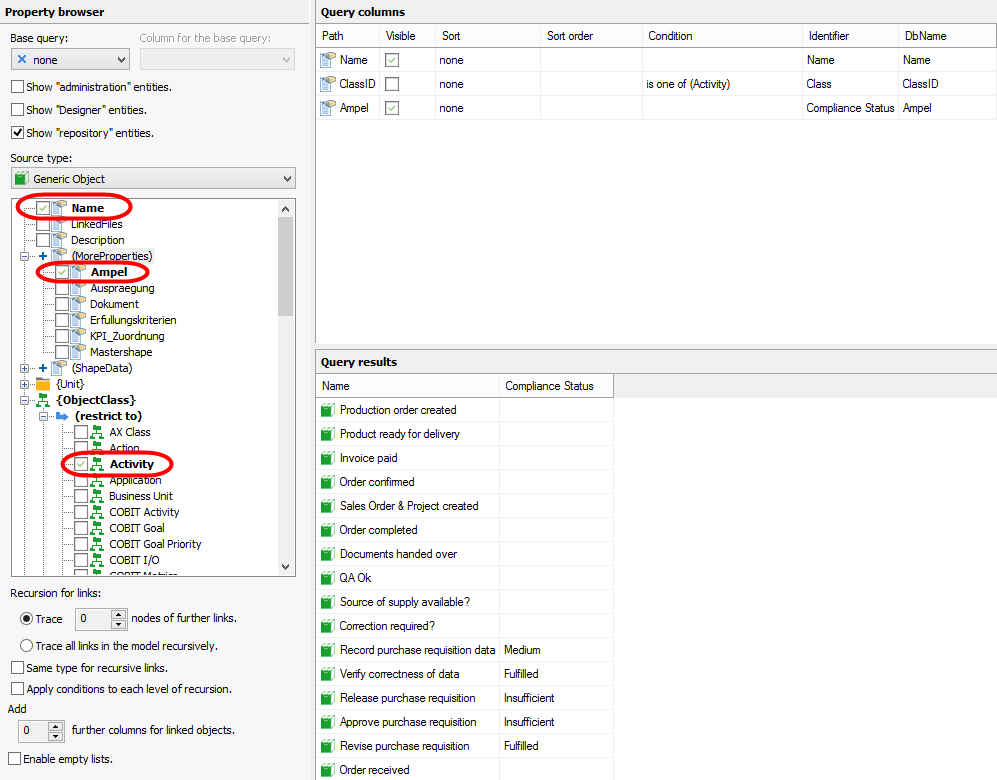Screen dimensions: 997x780
Task: Click the Condition column header
Action: pos(722,36)
